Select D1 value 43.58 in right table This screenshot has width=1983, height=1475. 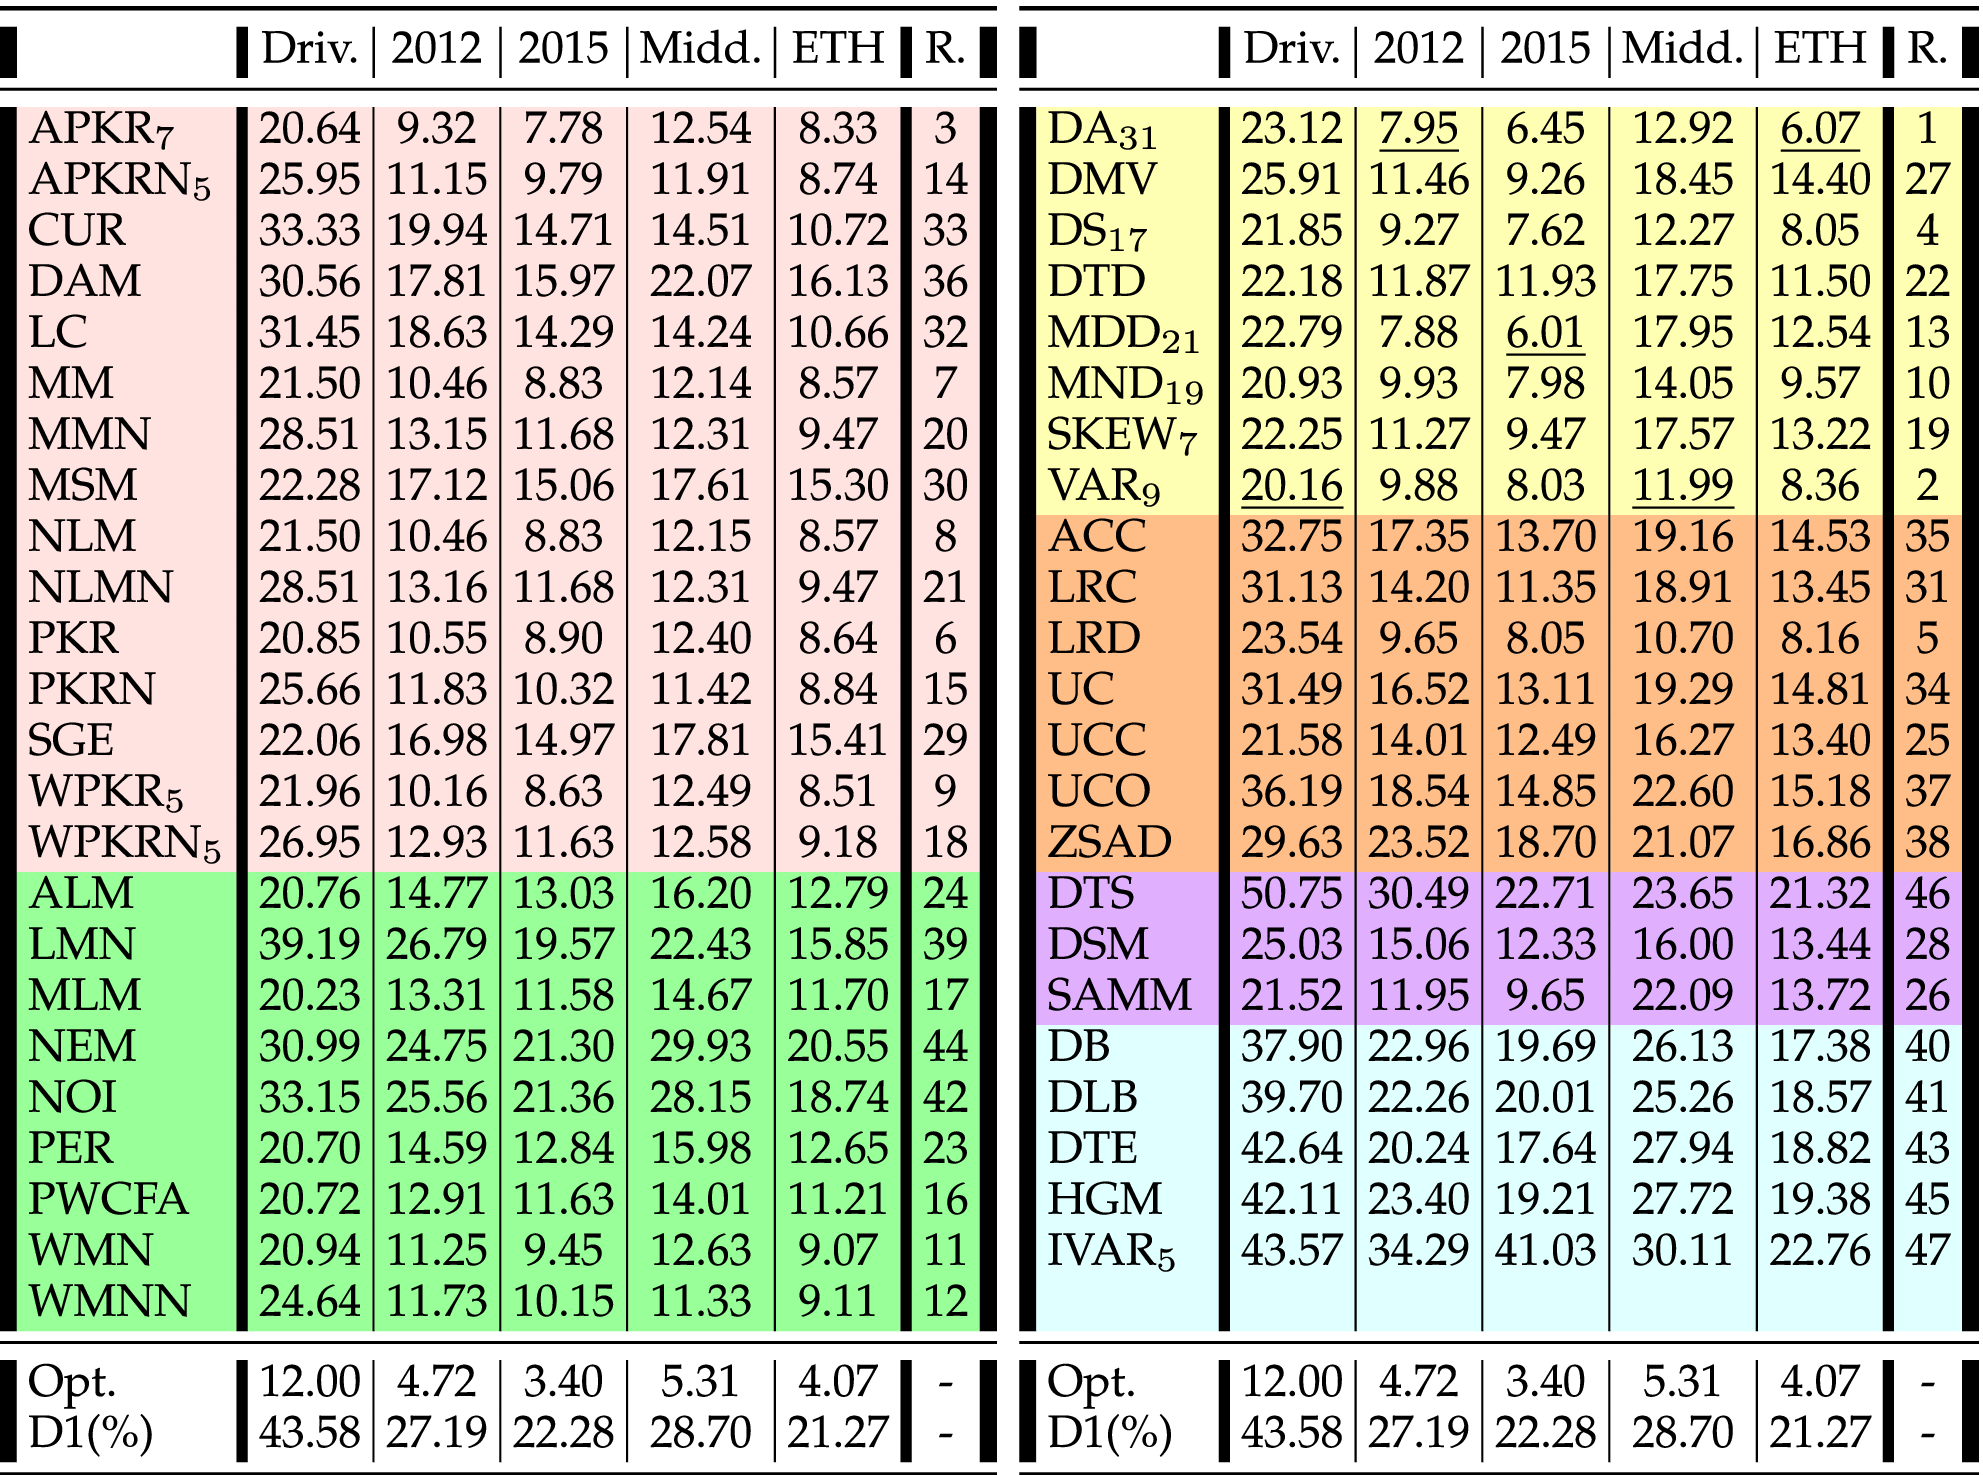point(1291,1433)
